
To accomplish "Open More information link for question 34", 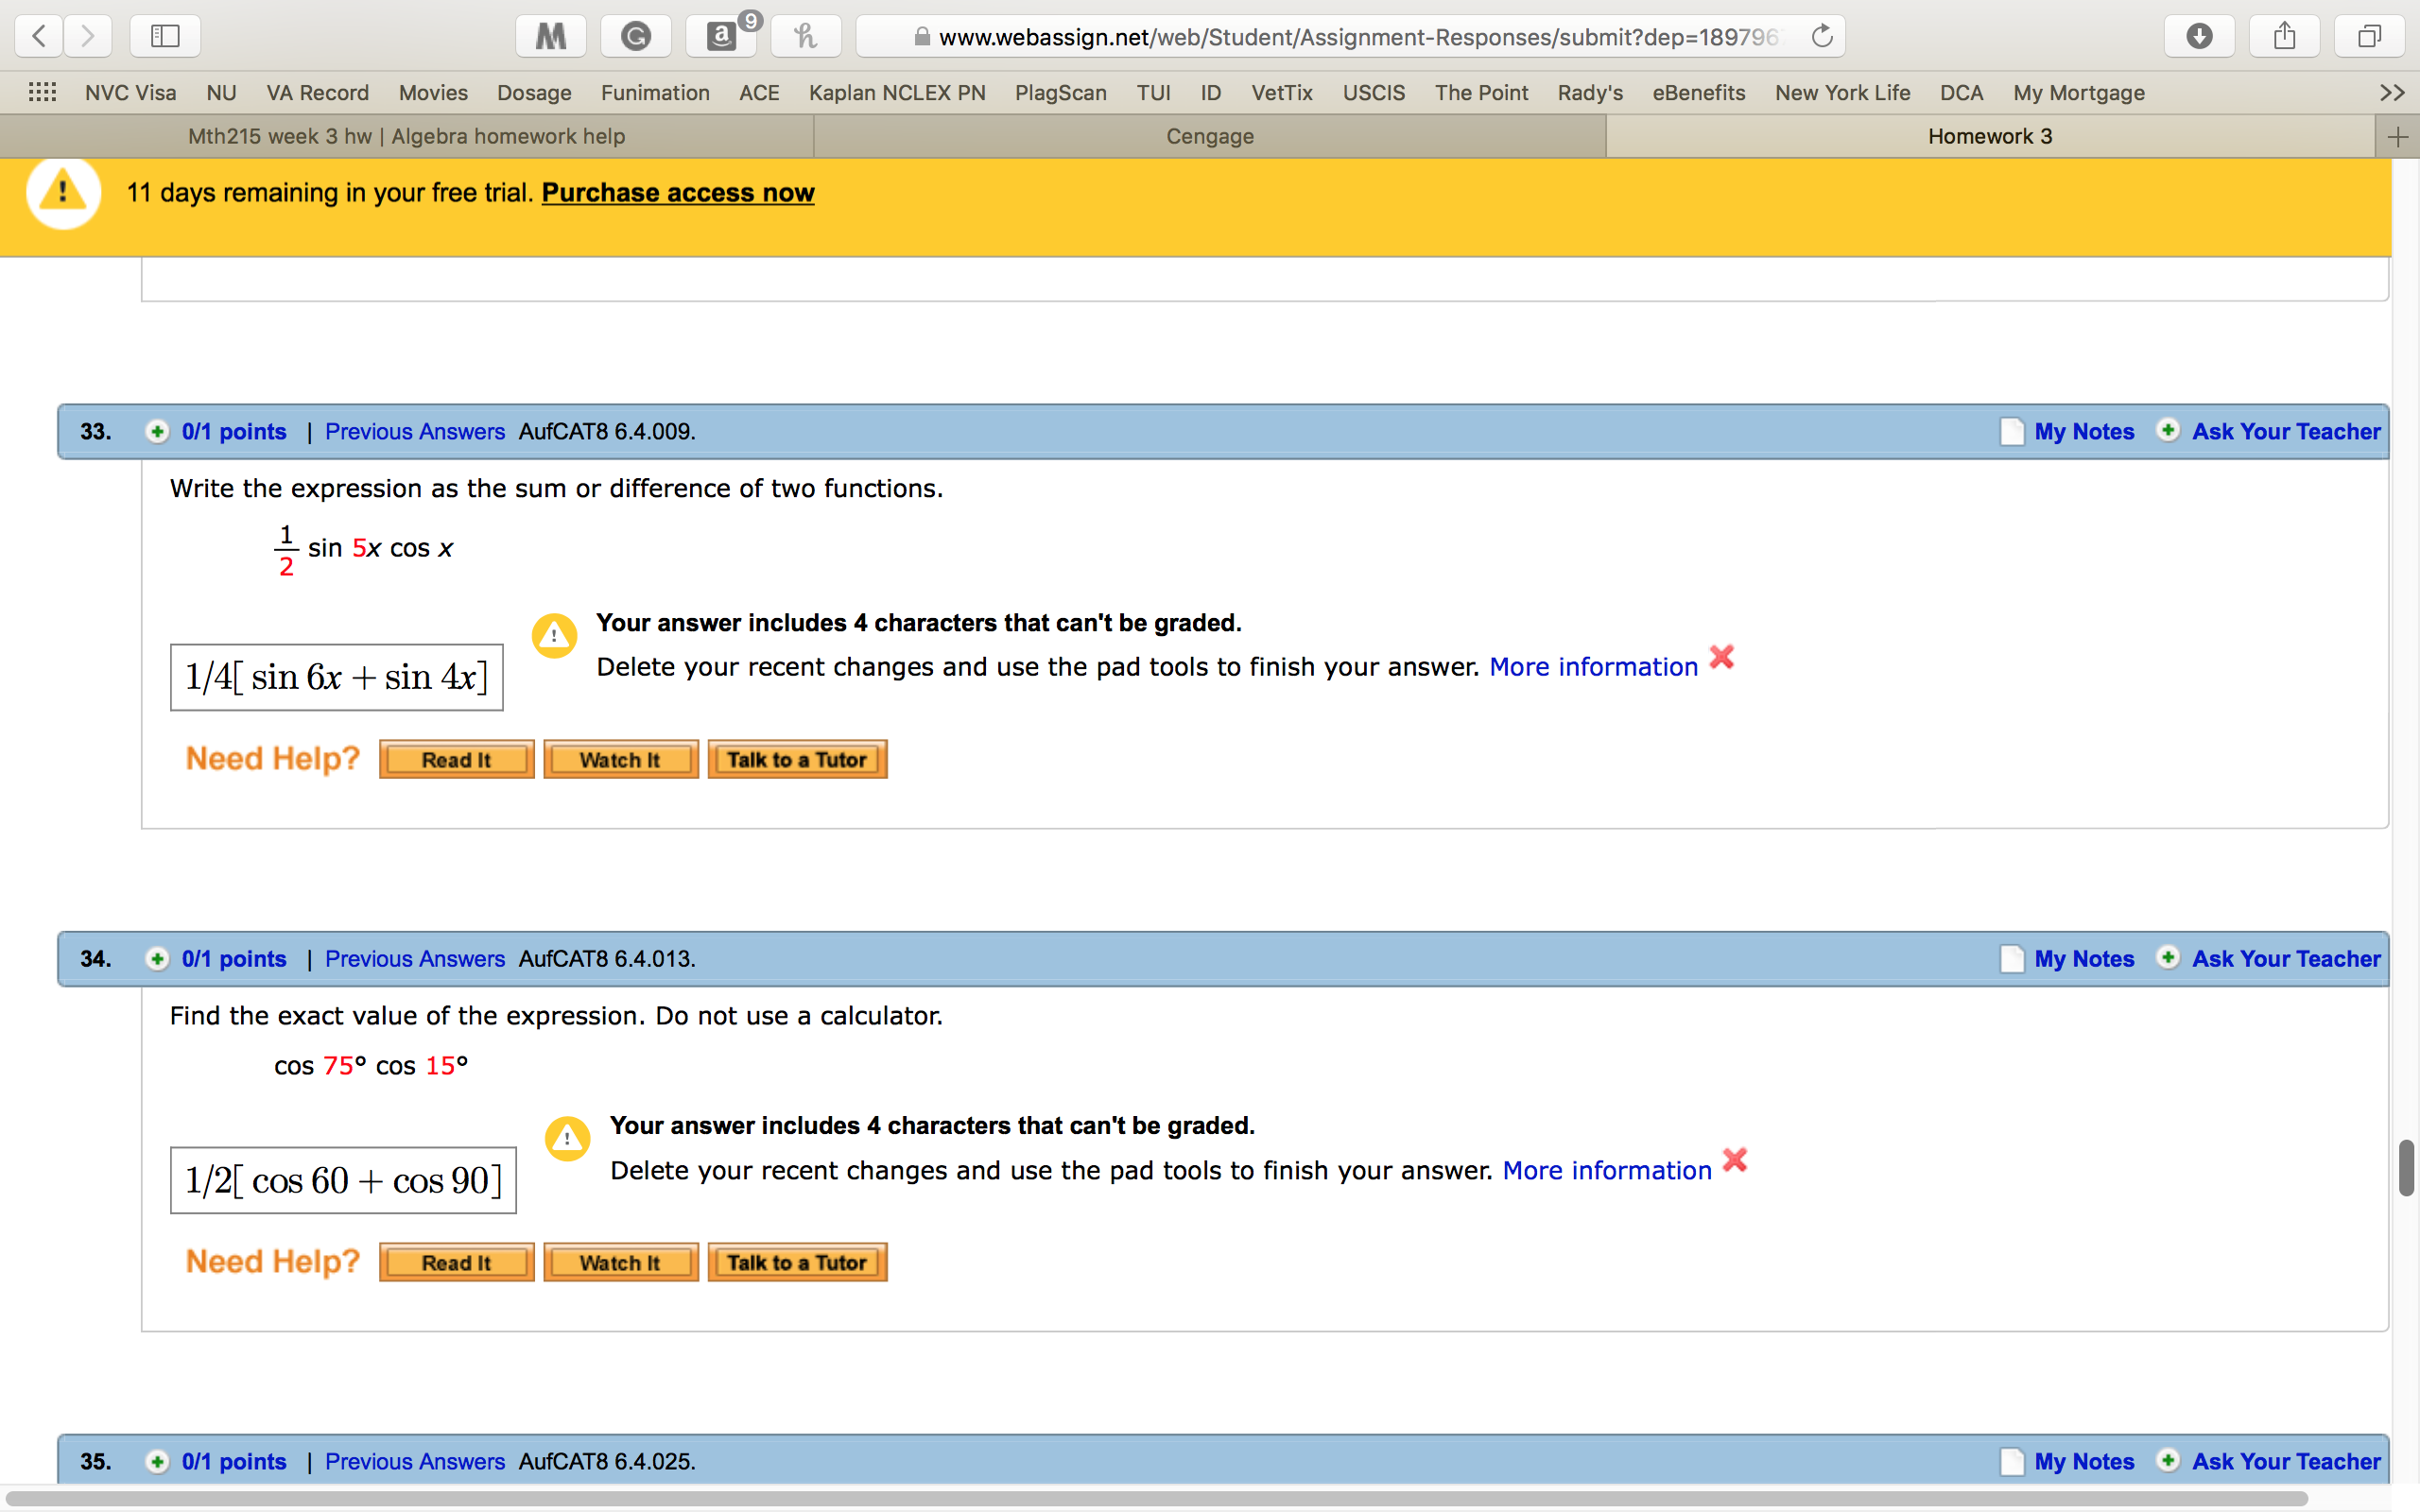I will (x=1607, y=1171).
